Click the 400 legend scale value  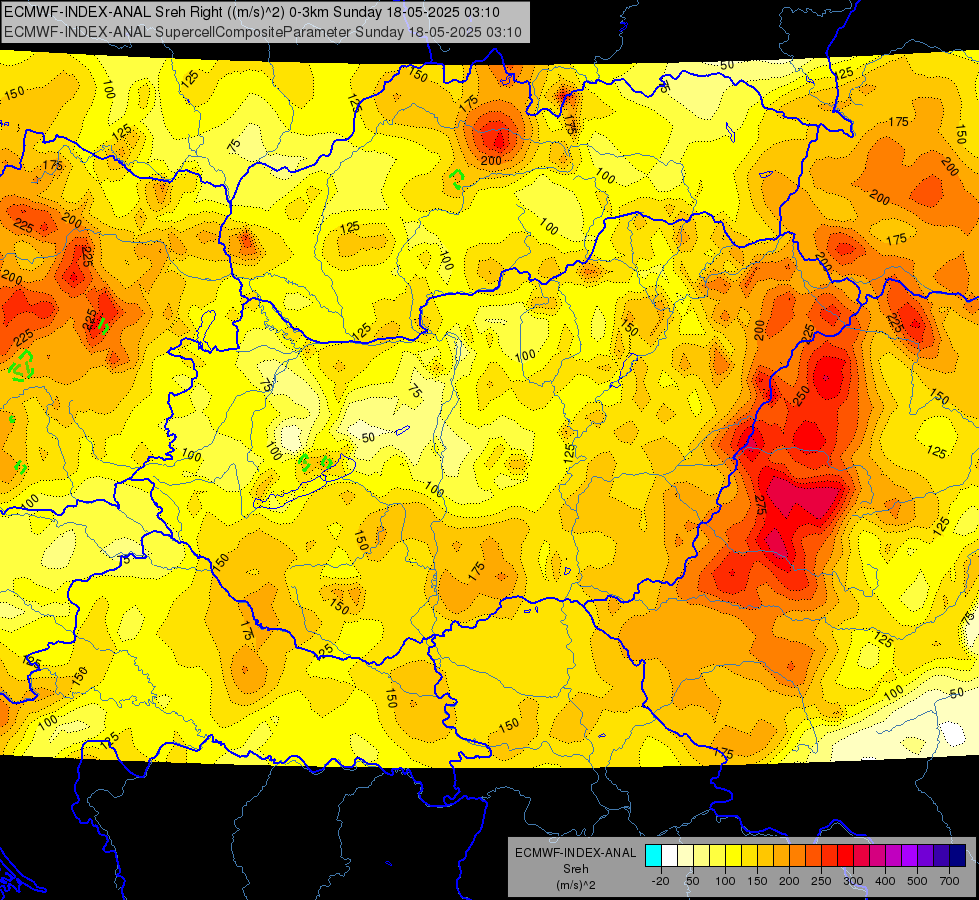(x=885, y=881)
